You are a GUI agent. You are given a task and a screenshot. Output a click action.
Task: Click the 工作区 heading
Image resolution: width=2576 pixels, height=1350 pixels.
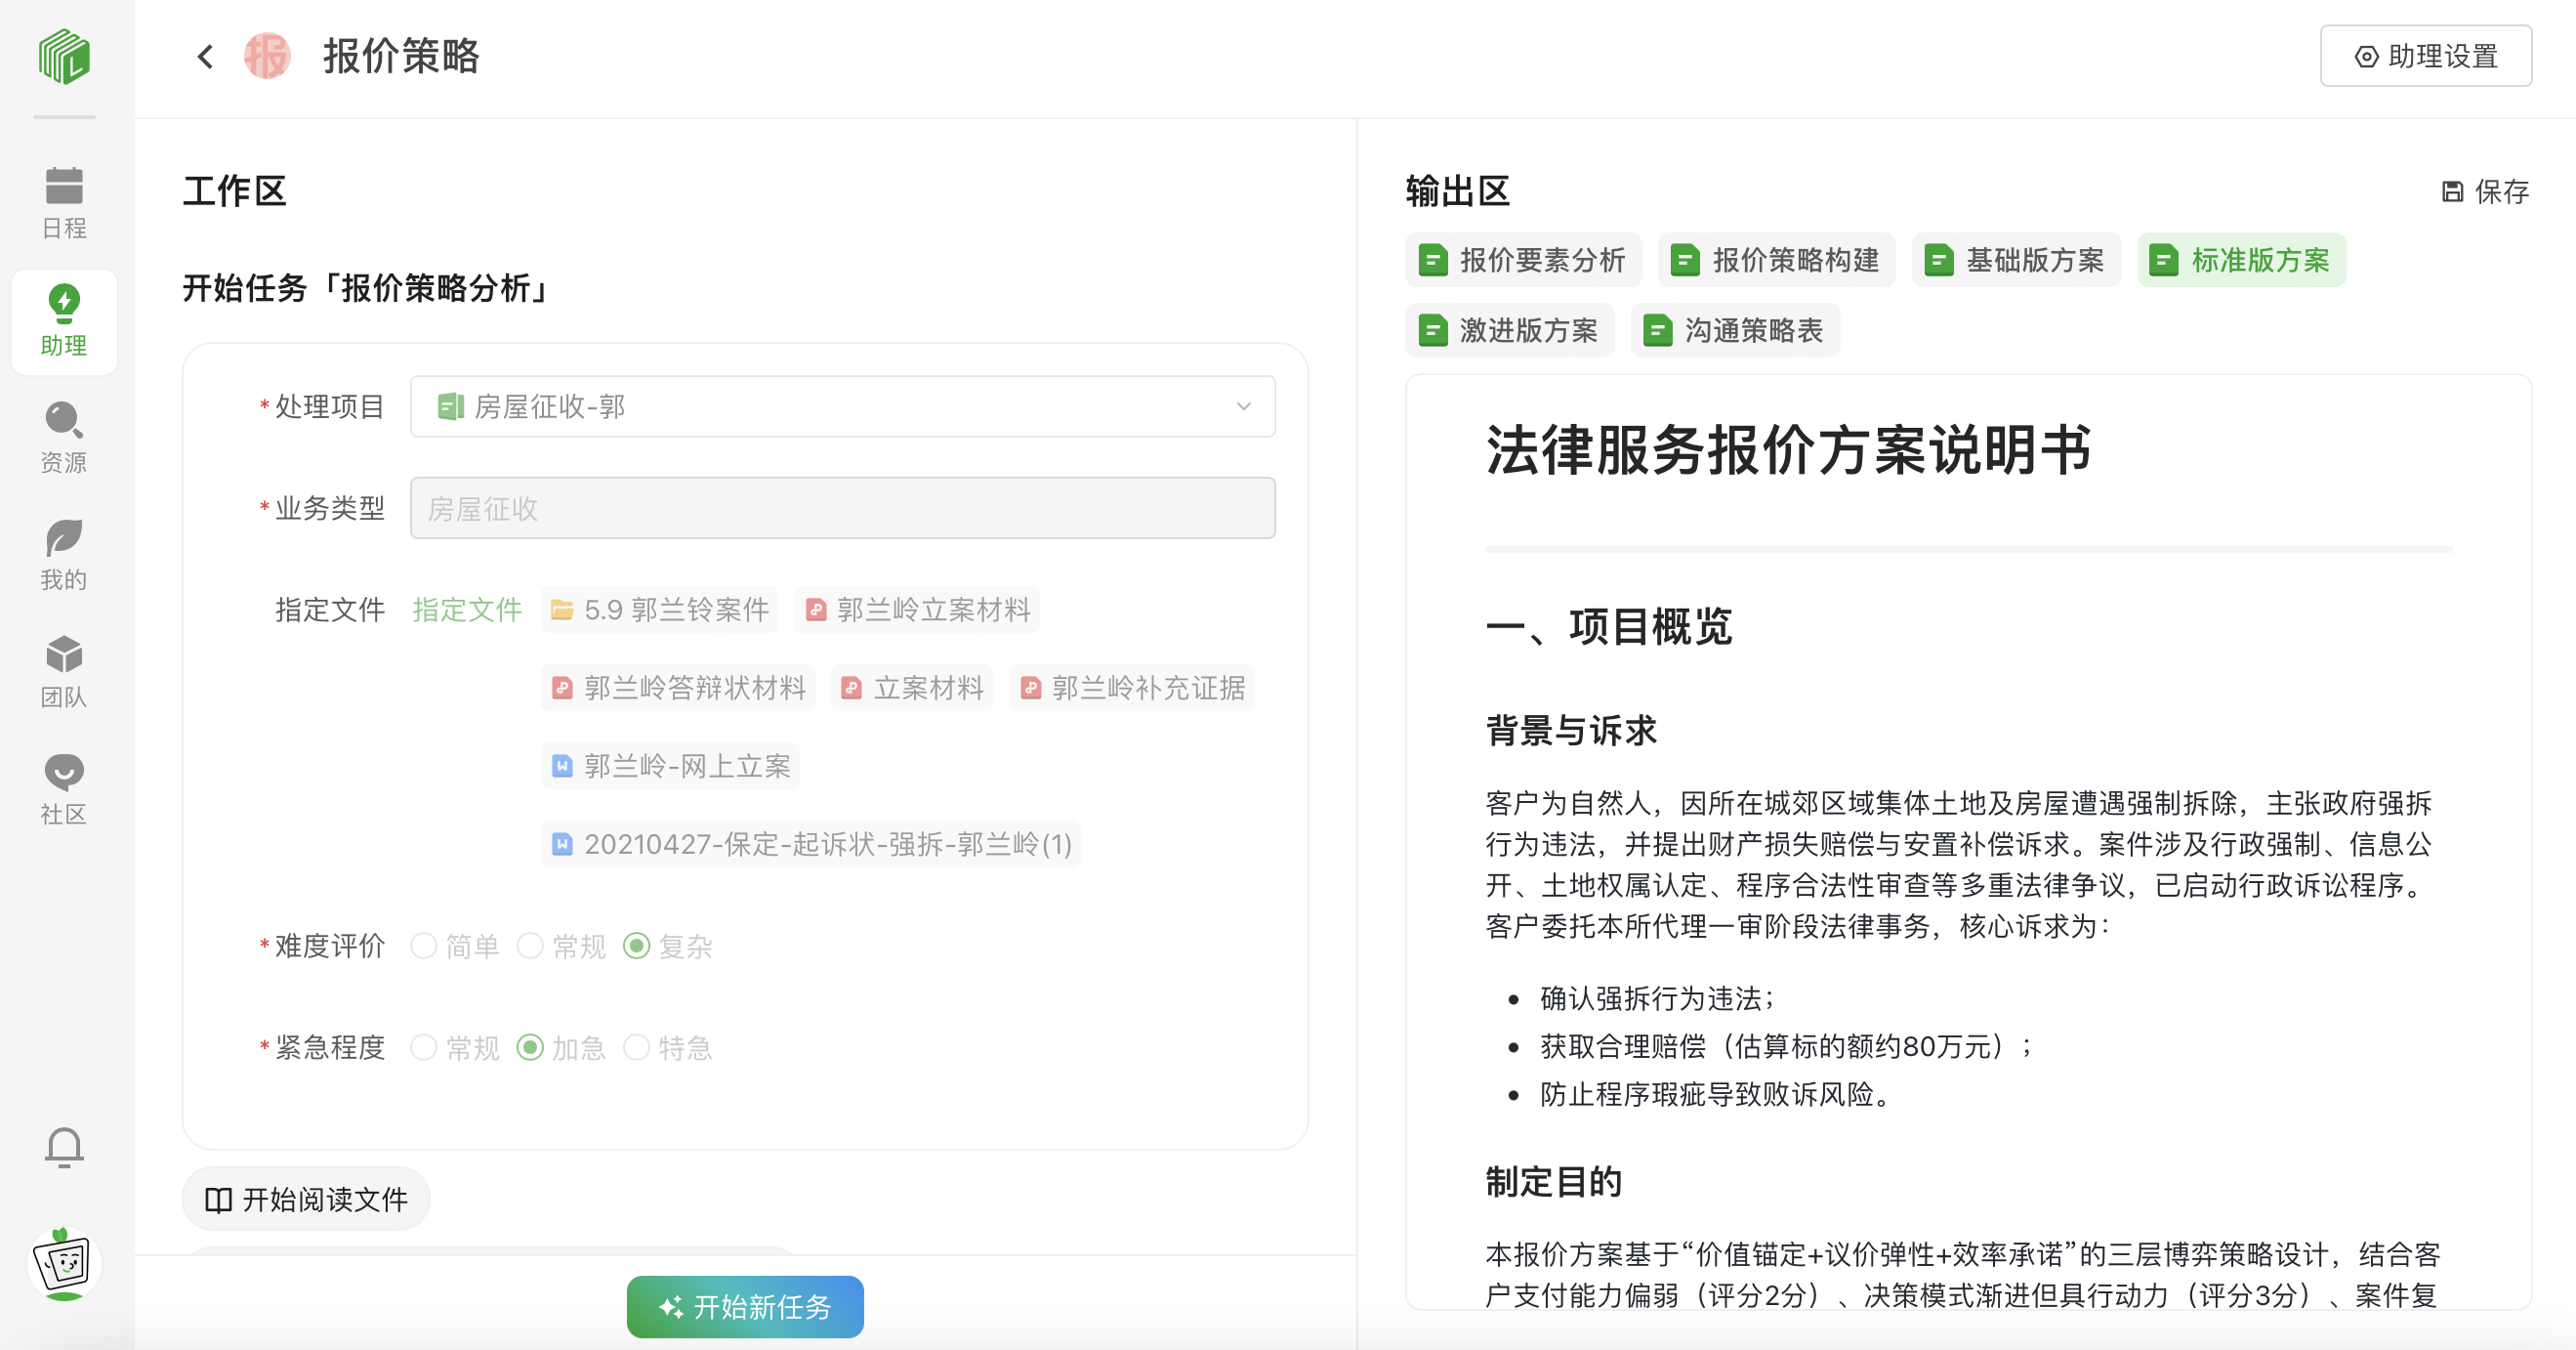point(234,191)
